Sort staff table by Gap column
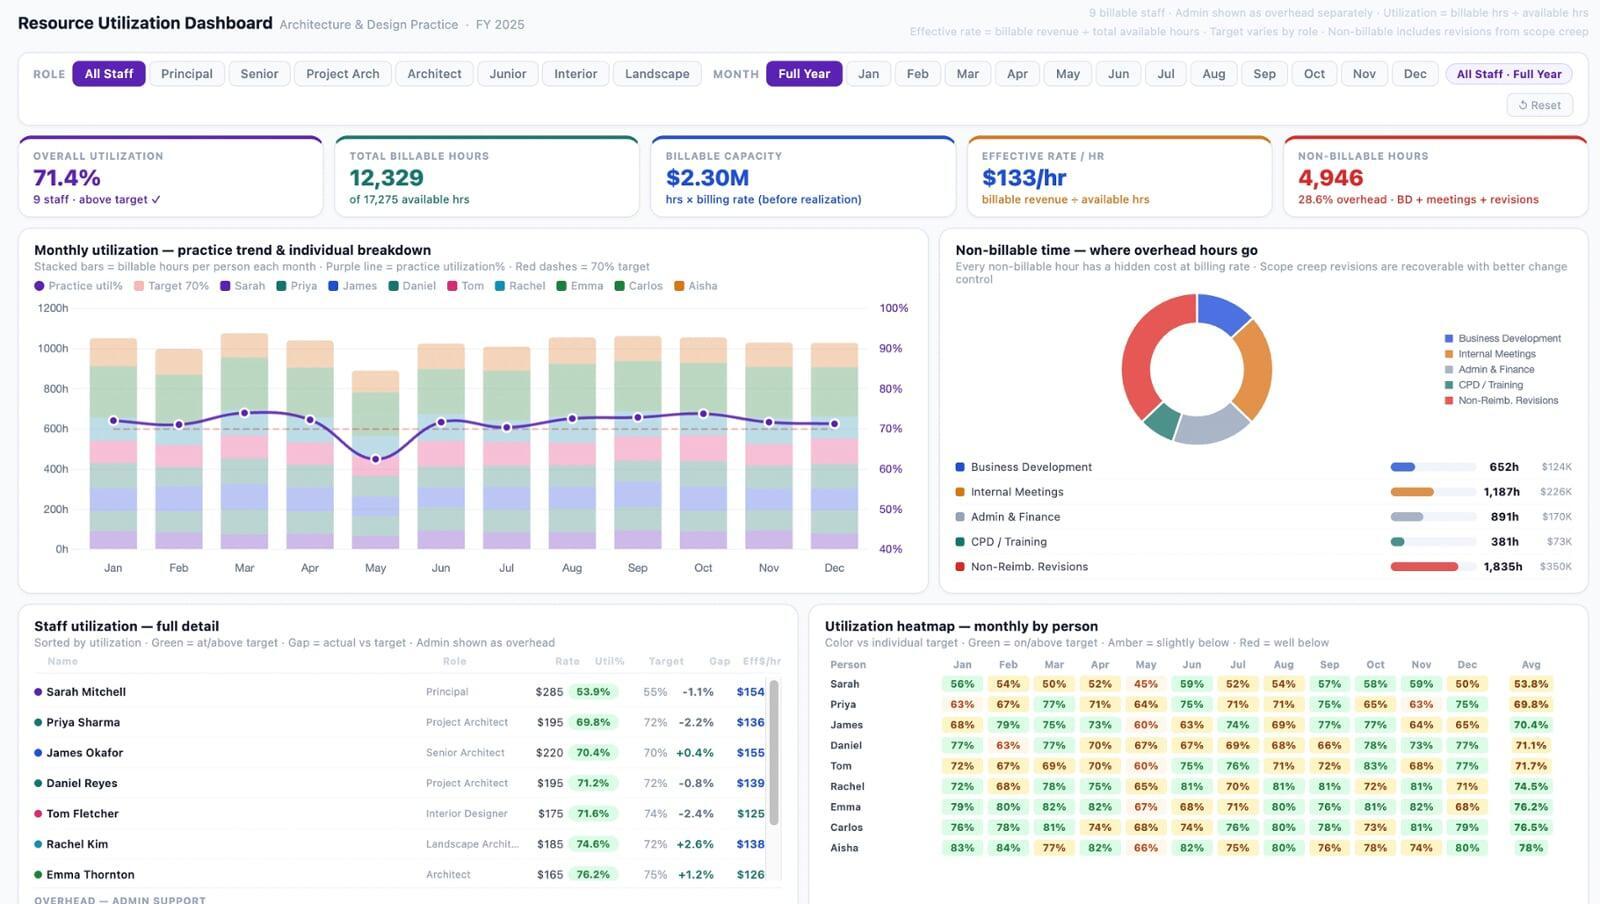This screenshot has width=1600, height=904. pos(719,661)
